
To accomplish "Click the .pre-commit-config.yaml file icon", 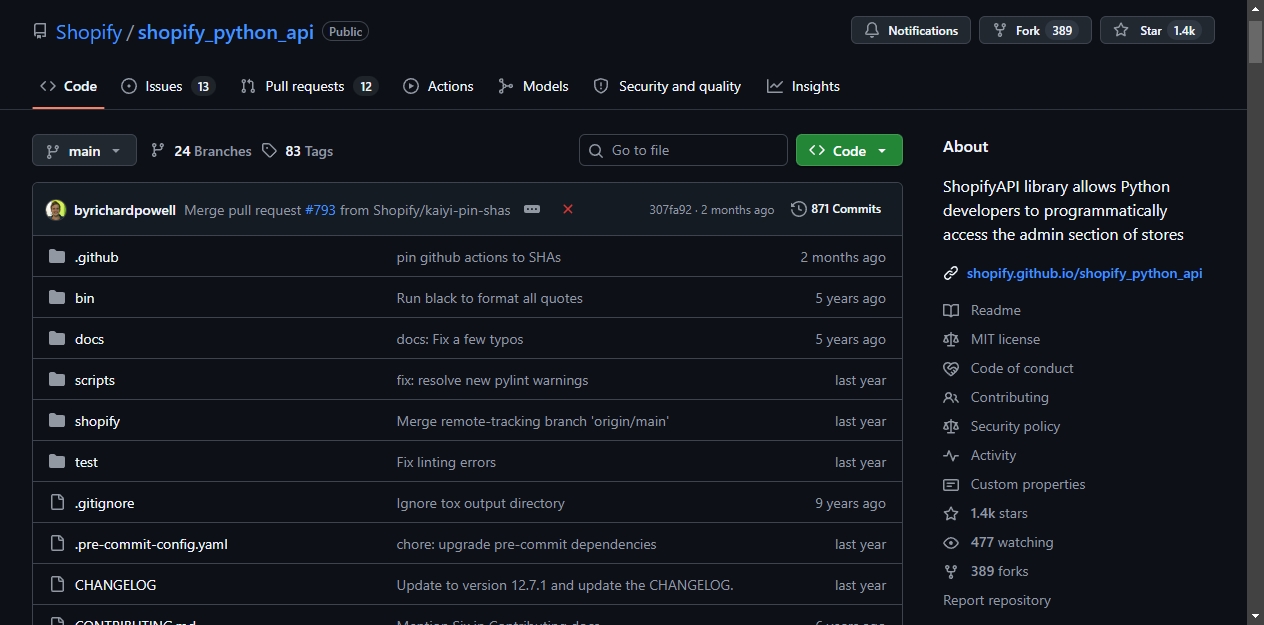I will [57, 544].
